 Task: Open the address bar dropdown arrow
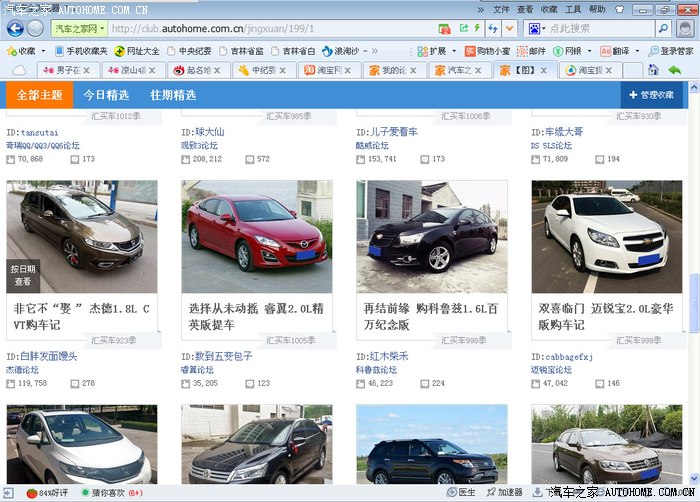(x=509, y=28)
